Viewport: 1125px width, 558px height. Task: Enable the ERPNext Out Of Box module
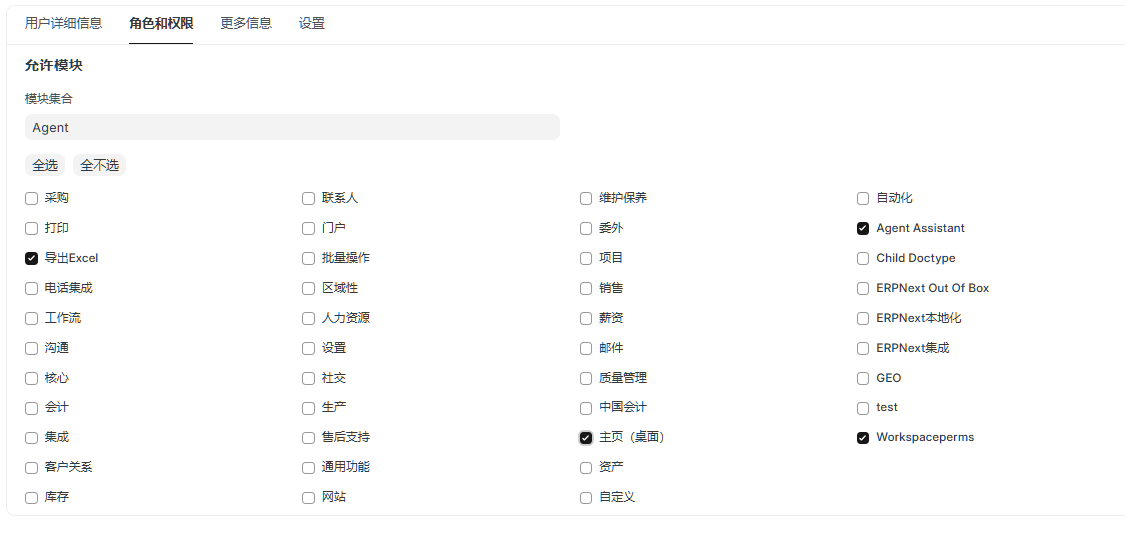pyautogui.click(x=863, y=288)
